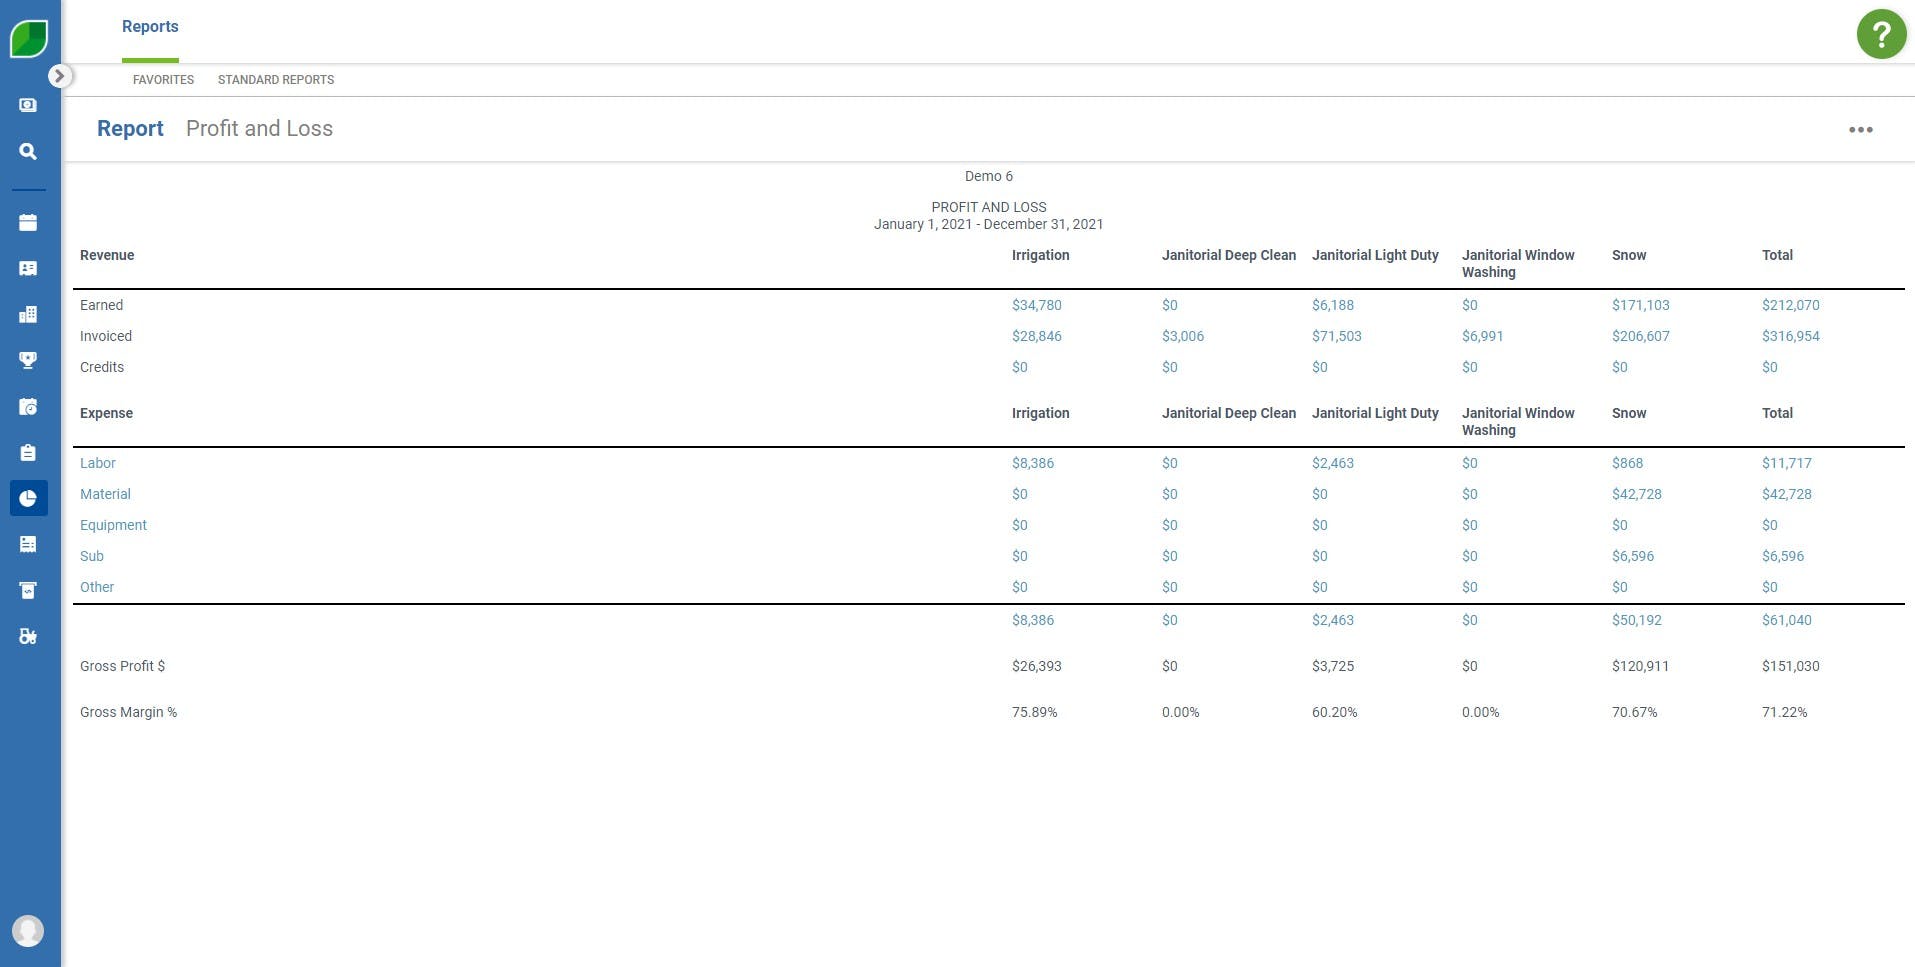This screenshot has width=1915, height=967.
Task: Open the Properties building icon
Action: (x=27, y=315)
